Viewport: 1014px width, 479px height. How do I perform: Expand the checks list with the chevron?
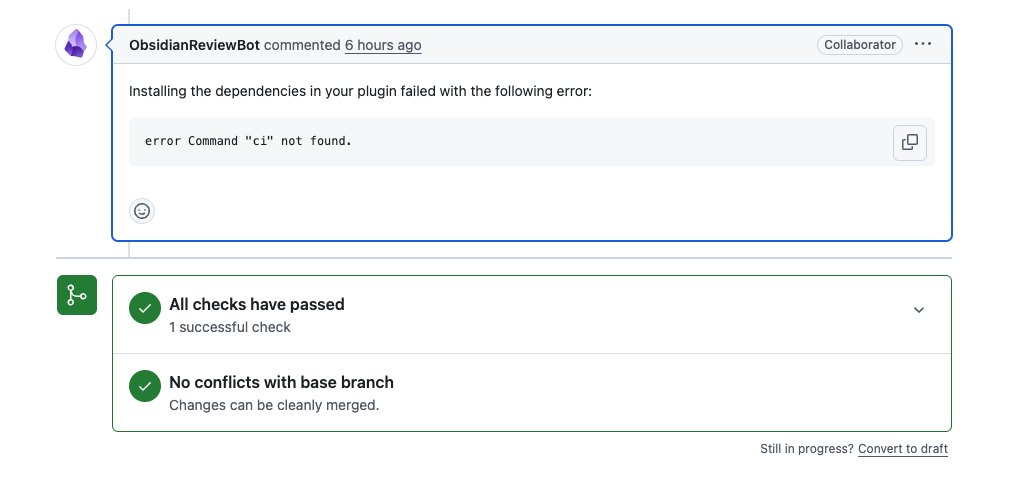(x=919, y=310)
